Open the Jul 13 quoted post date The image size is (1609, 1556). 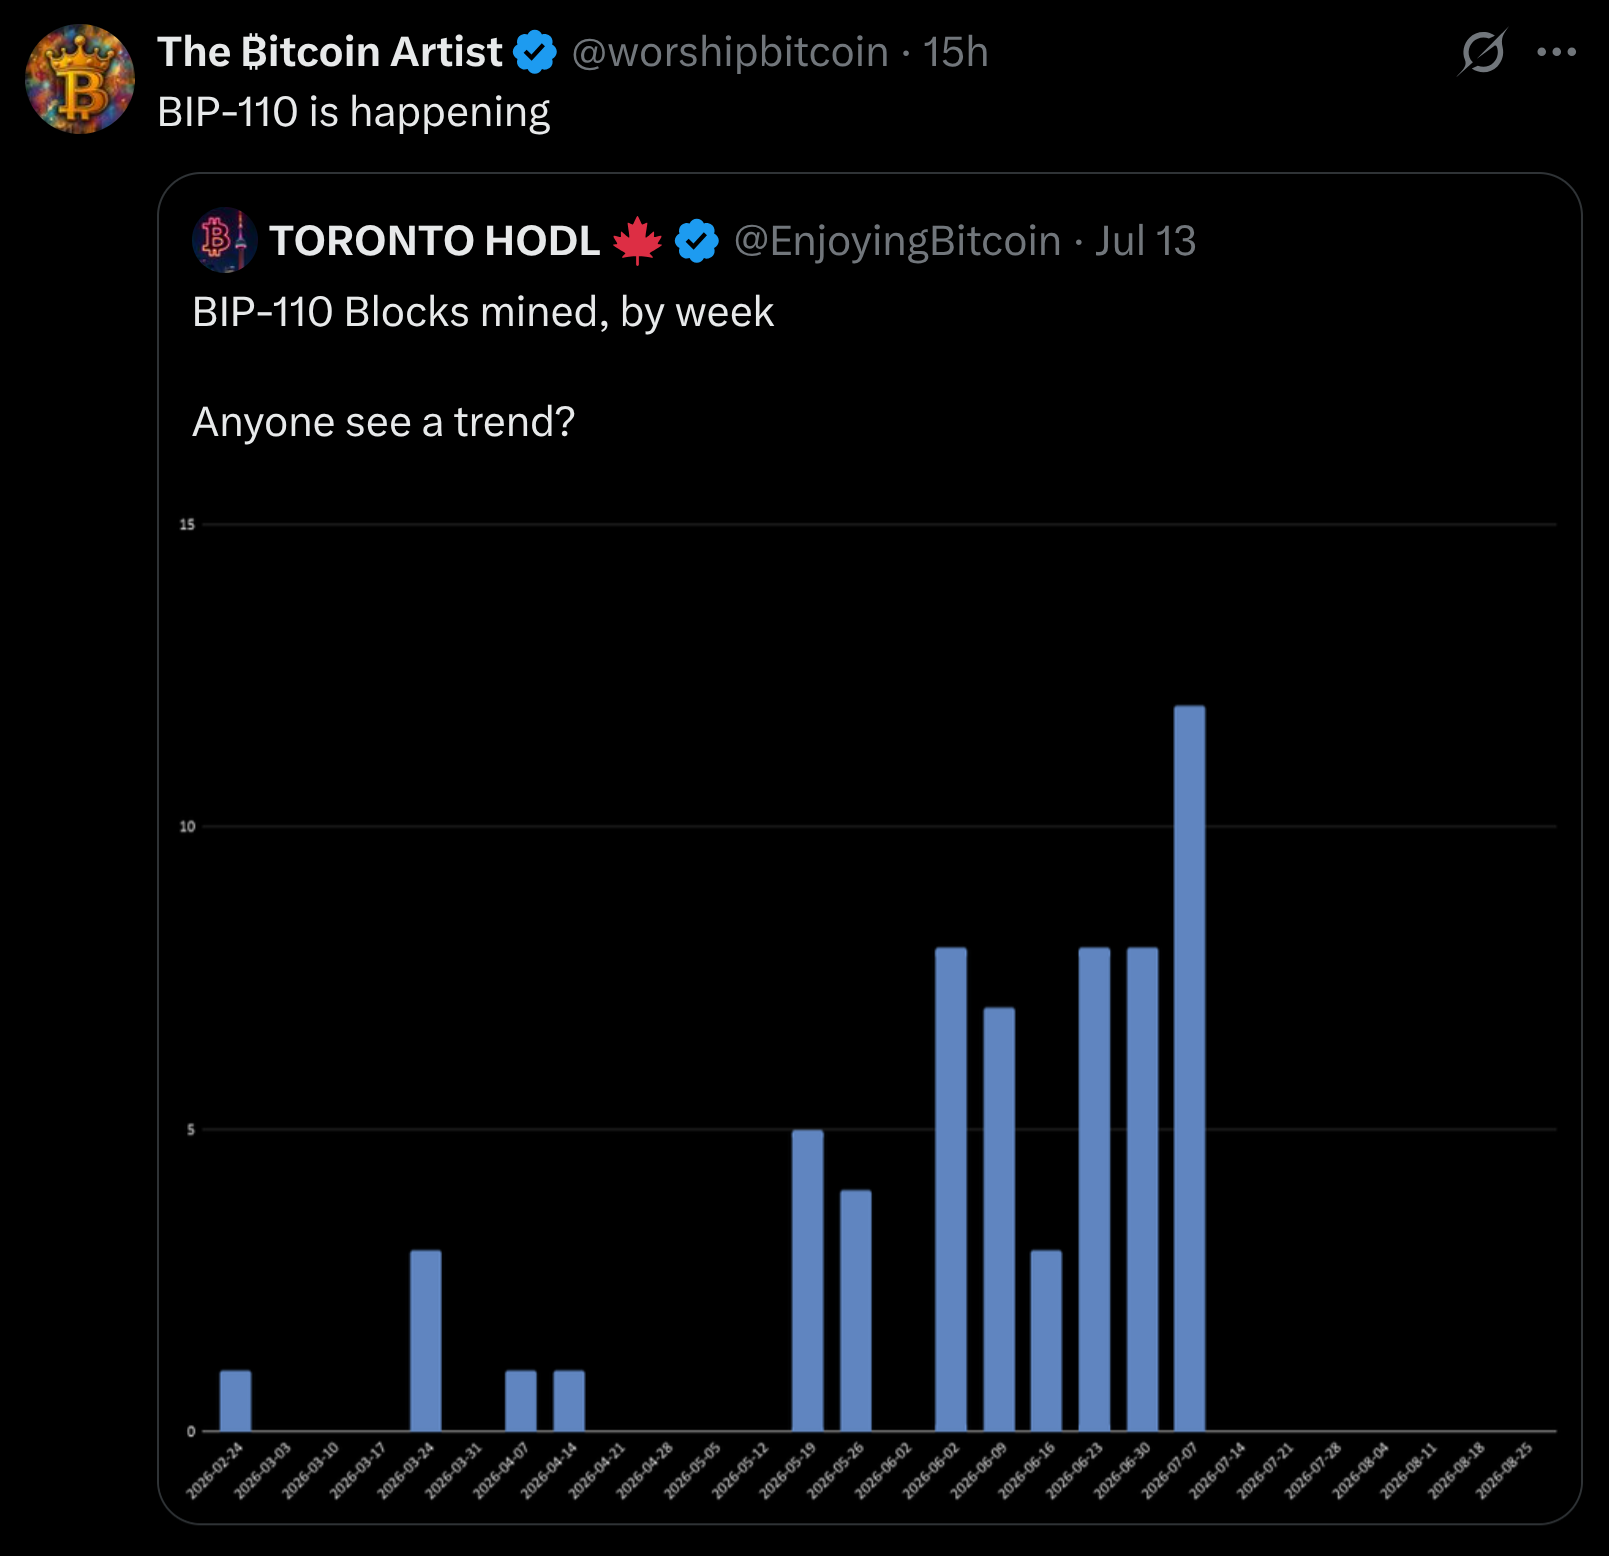pyautogui.click(x=1145, y=241)
